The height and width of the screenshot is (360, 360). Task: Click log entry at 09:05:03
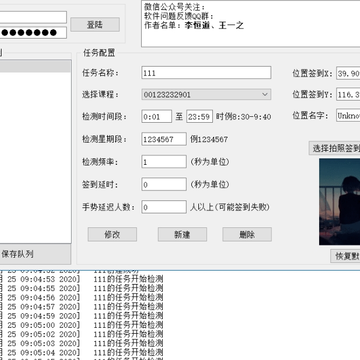[x=82, y=343]
